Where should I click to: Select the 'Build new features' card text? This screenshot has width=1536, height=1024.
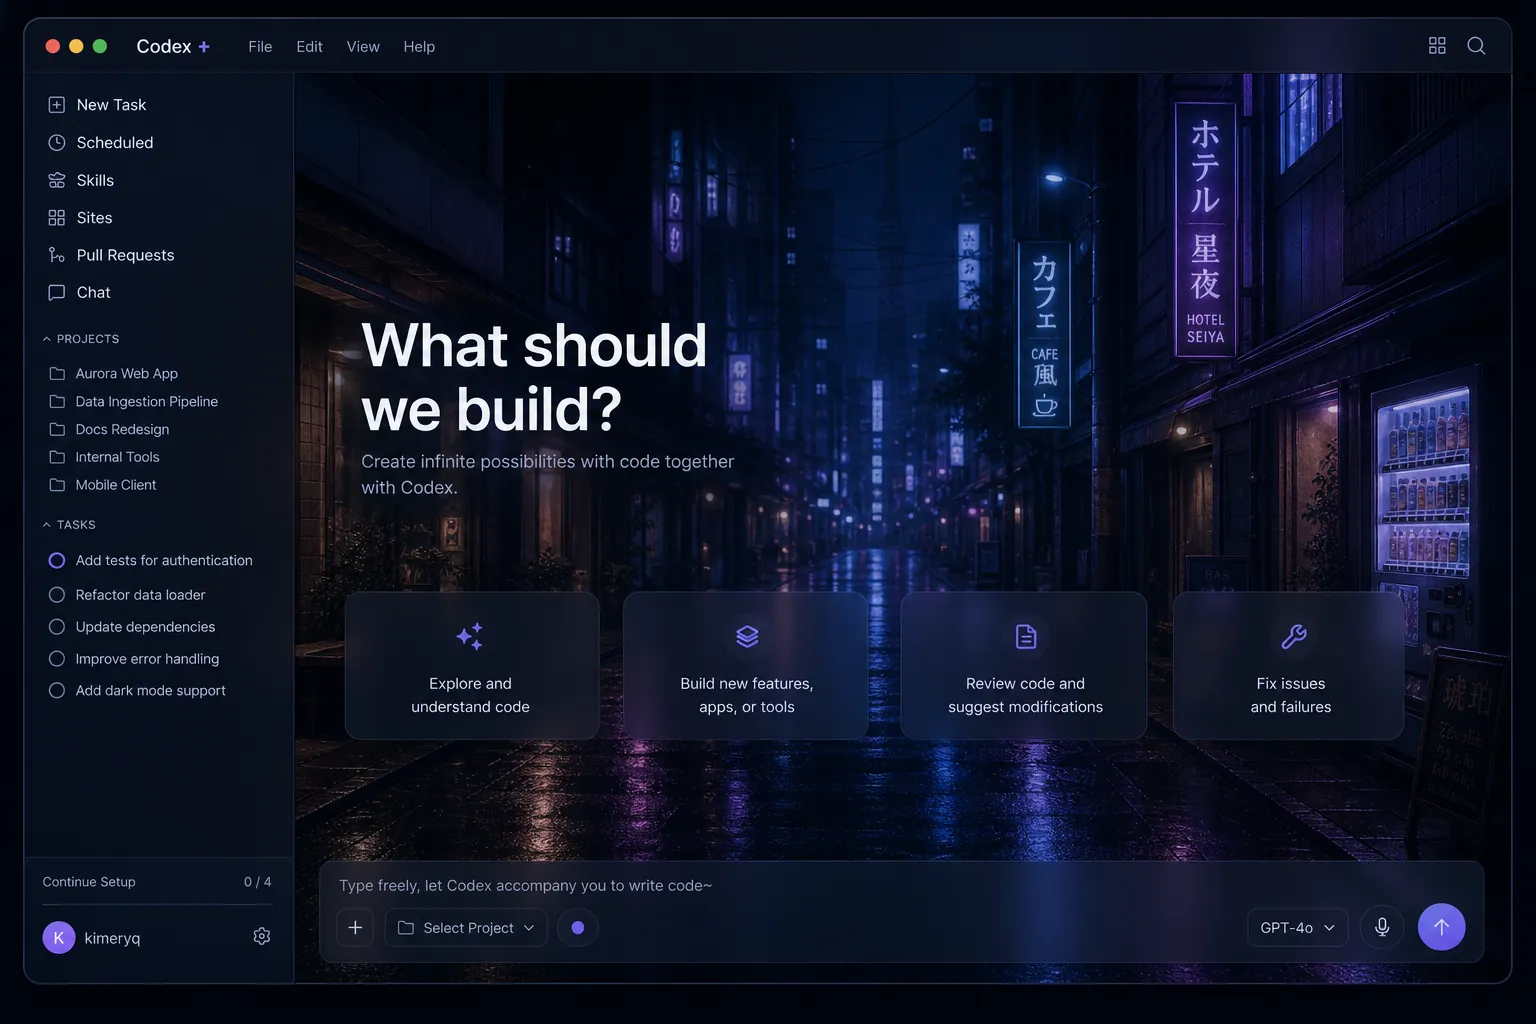[747, 695]
